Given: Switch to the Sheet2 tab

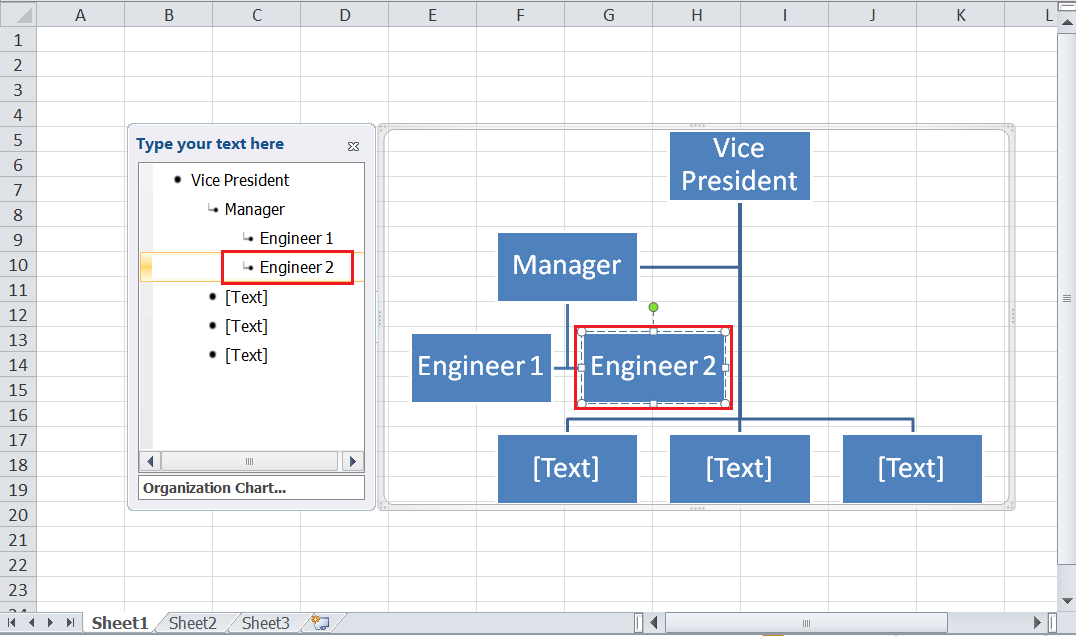Looking at the screenshot, I should 193,623.
